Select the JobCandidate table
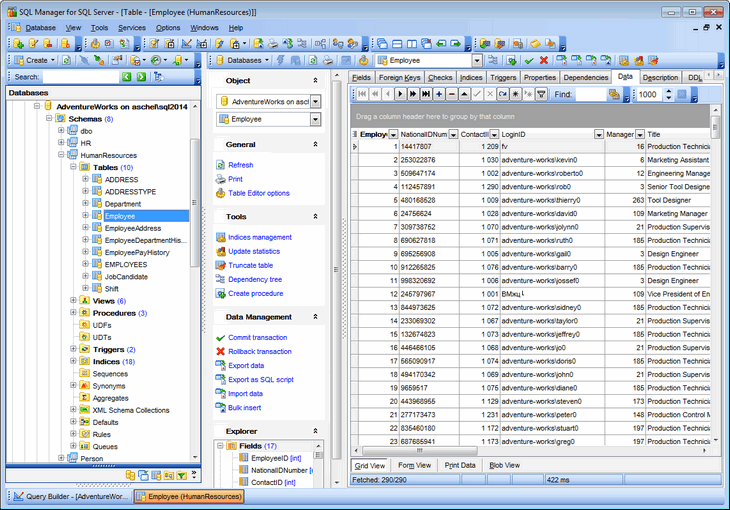Screen dimensions: 730x510 pos(126,277)
